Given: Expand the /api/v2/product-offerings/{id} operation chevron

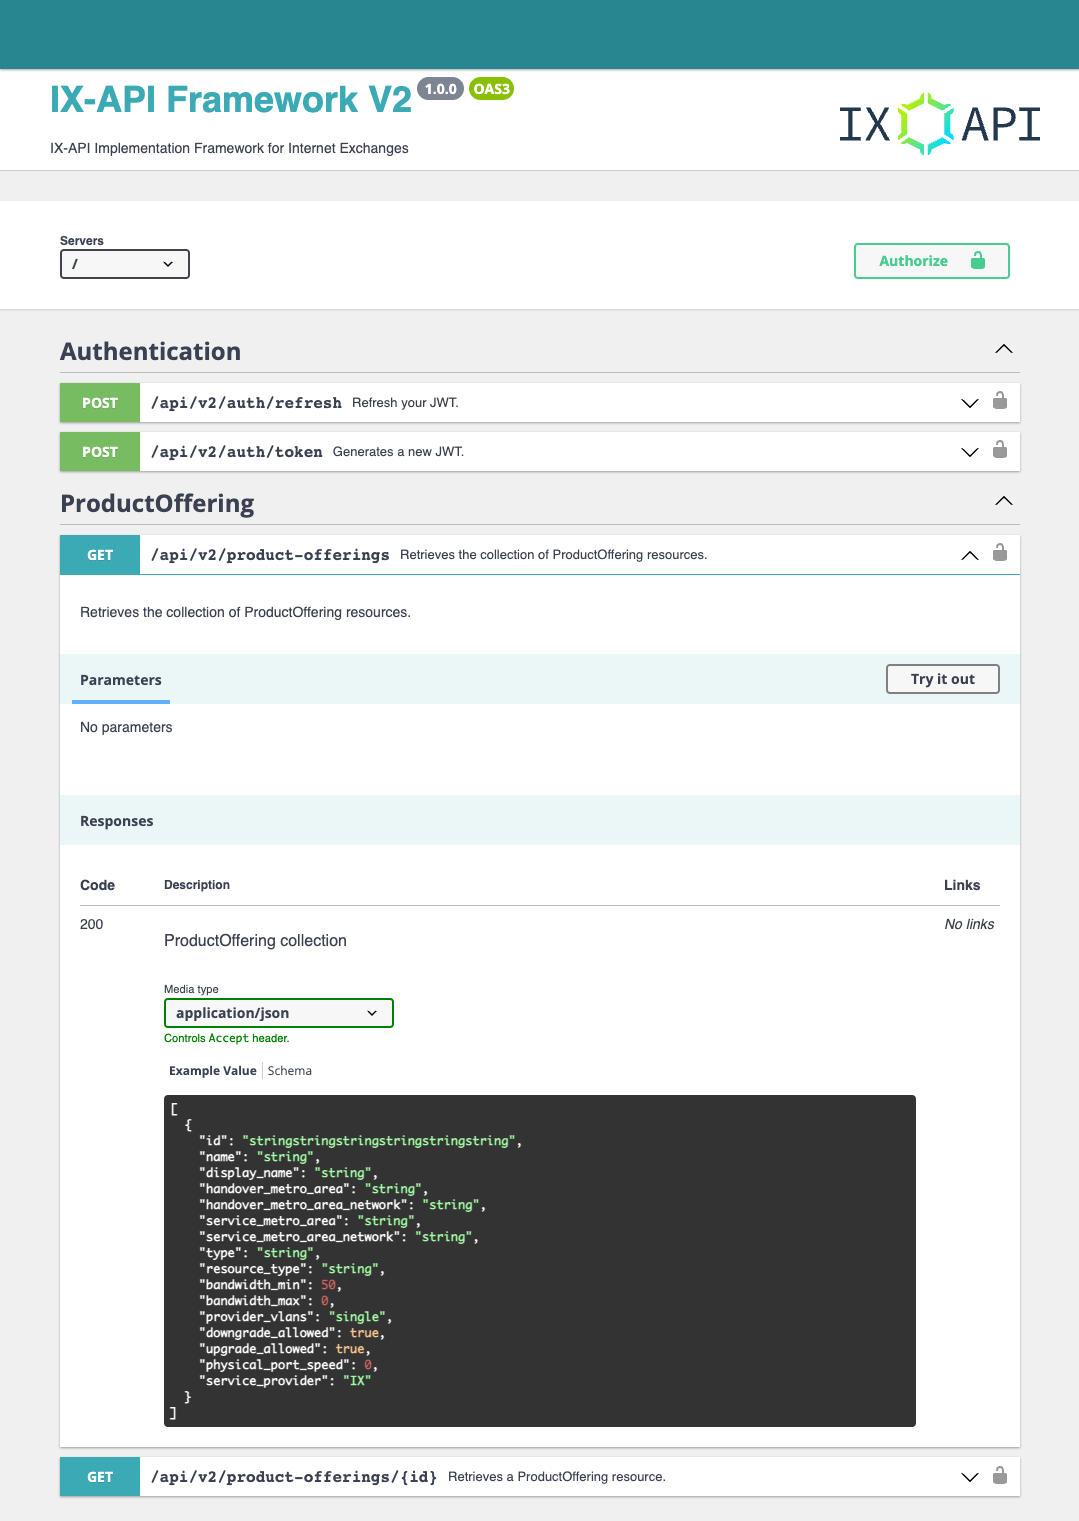Looking at the screenshot, I should pos(969,1477).
